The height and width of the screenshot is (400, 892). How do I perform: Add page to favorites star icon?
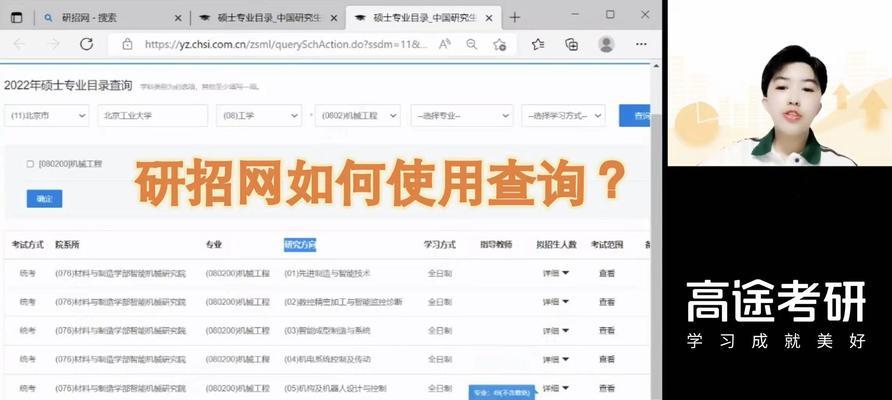[499, 44]
